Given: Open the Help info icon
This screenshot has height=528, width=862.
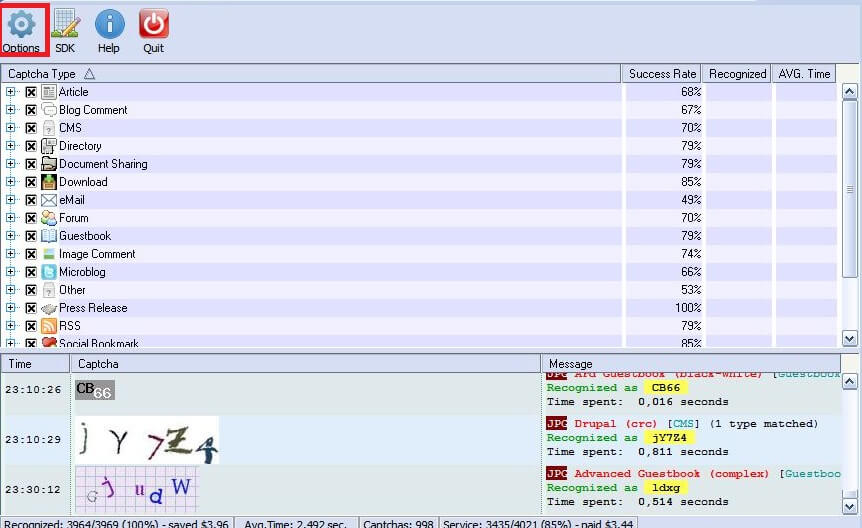Looking at the screenshot, I should [x=109, y=24].
